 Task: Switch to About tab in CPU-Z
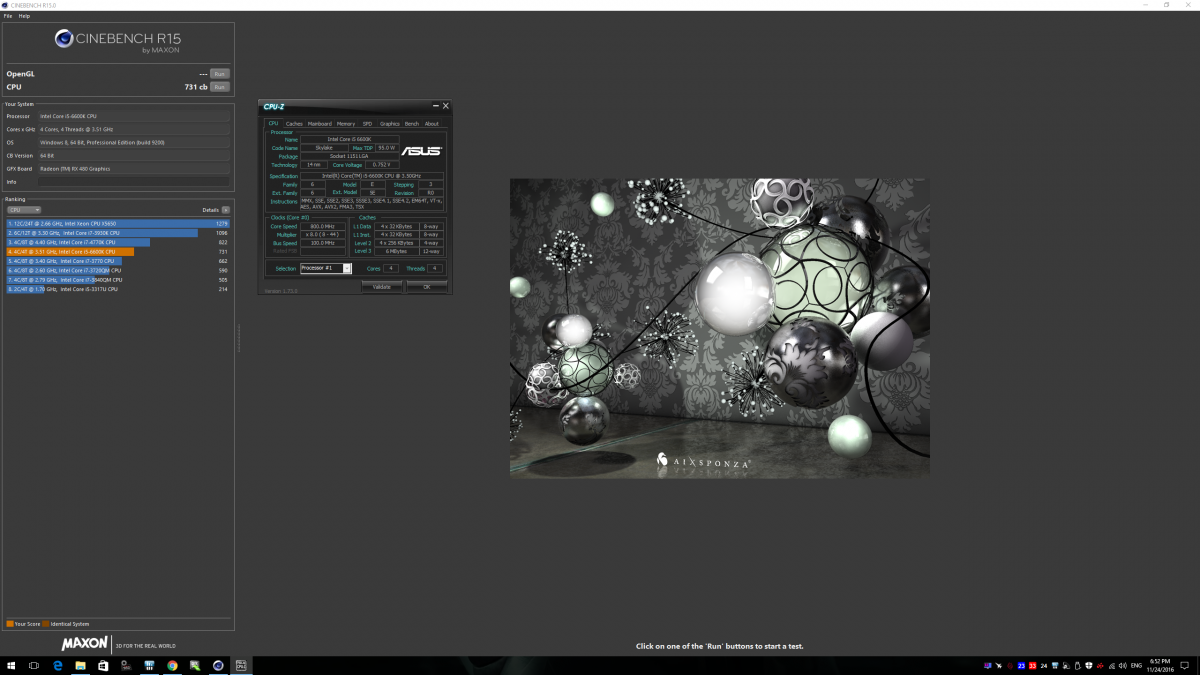[432, 124]
